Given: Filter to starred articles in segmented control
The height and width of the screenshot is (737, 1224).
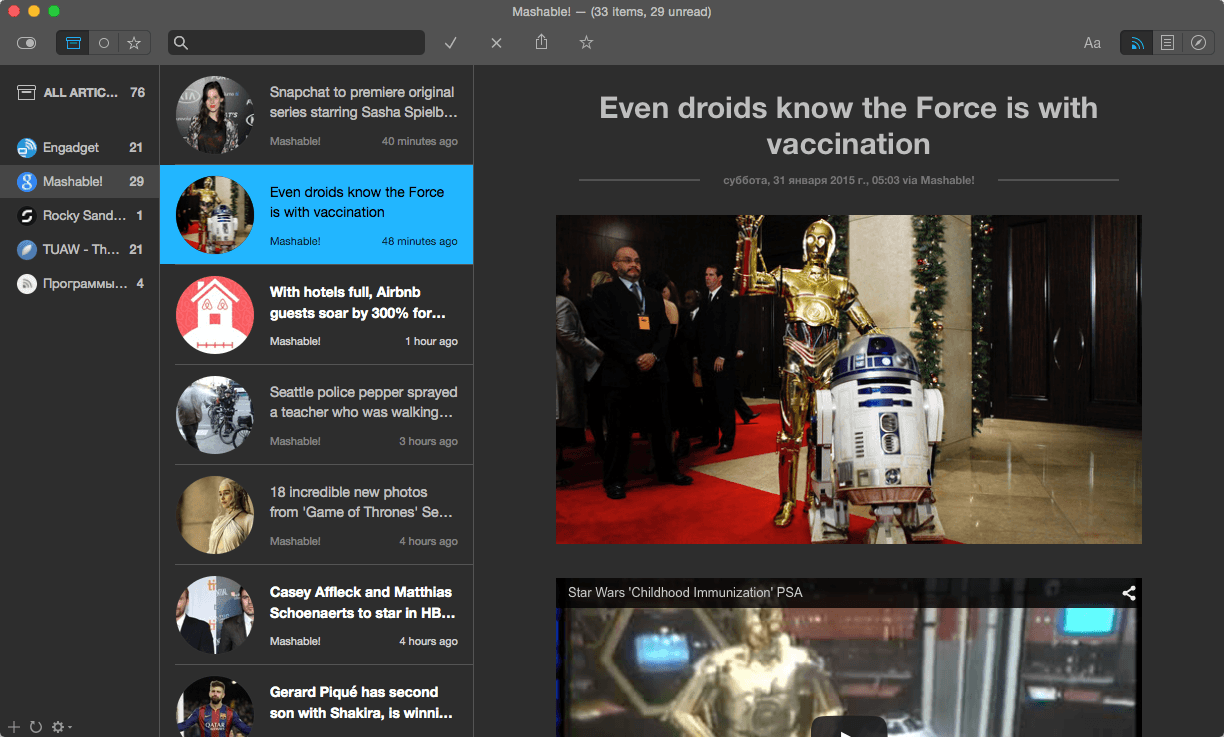Looking at the screenshot, I should click(x=133, y=43).
